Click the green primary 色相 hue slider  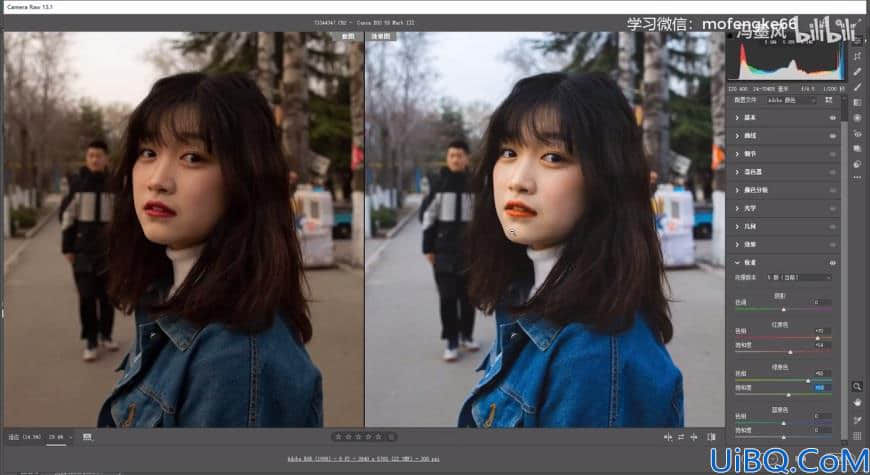coord(783,380)
